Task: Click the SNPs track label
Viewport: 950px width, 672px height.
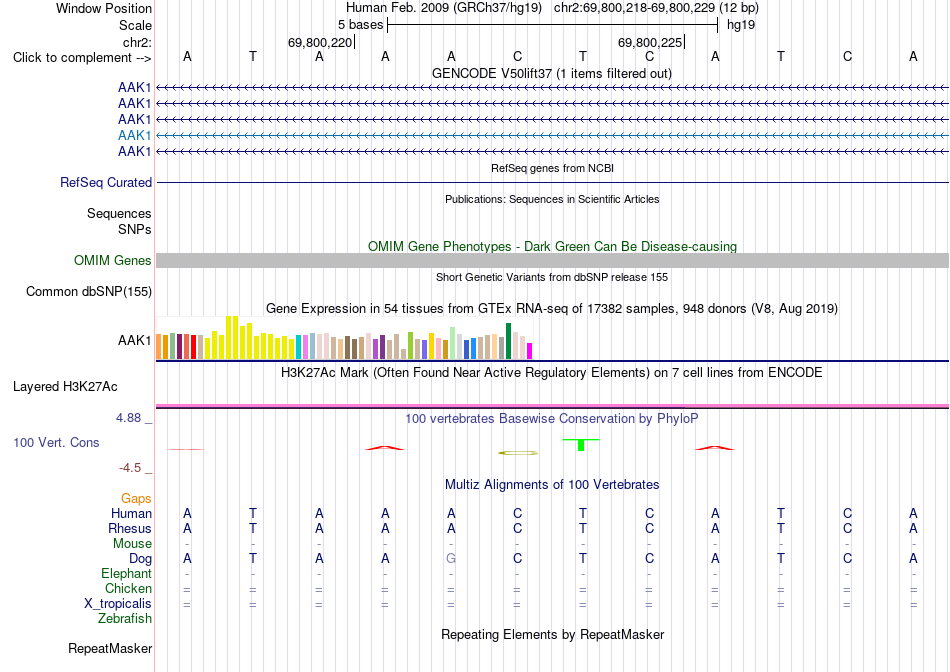Action: pos(135,229)
